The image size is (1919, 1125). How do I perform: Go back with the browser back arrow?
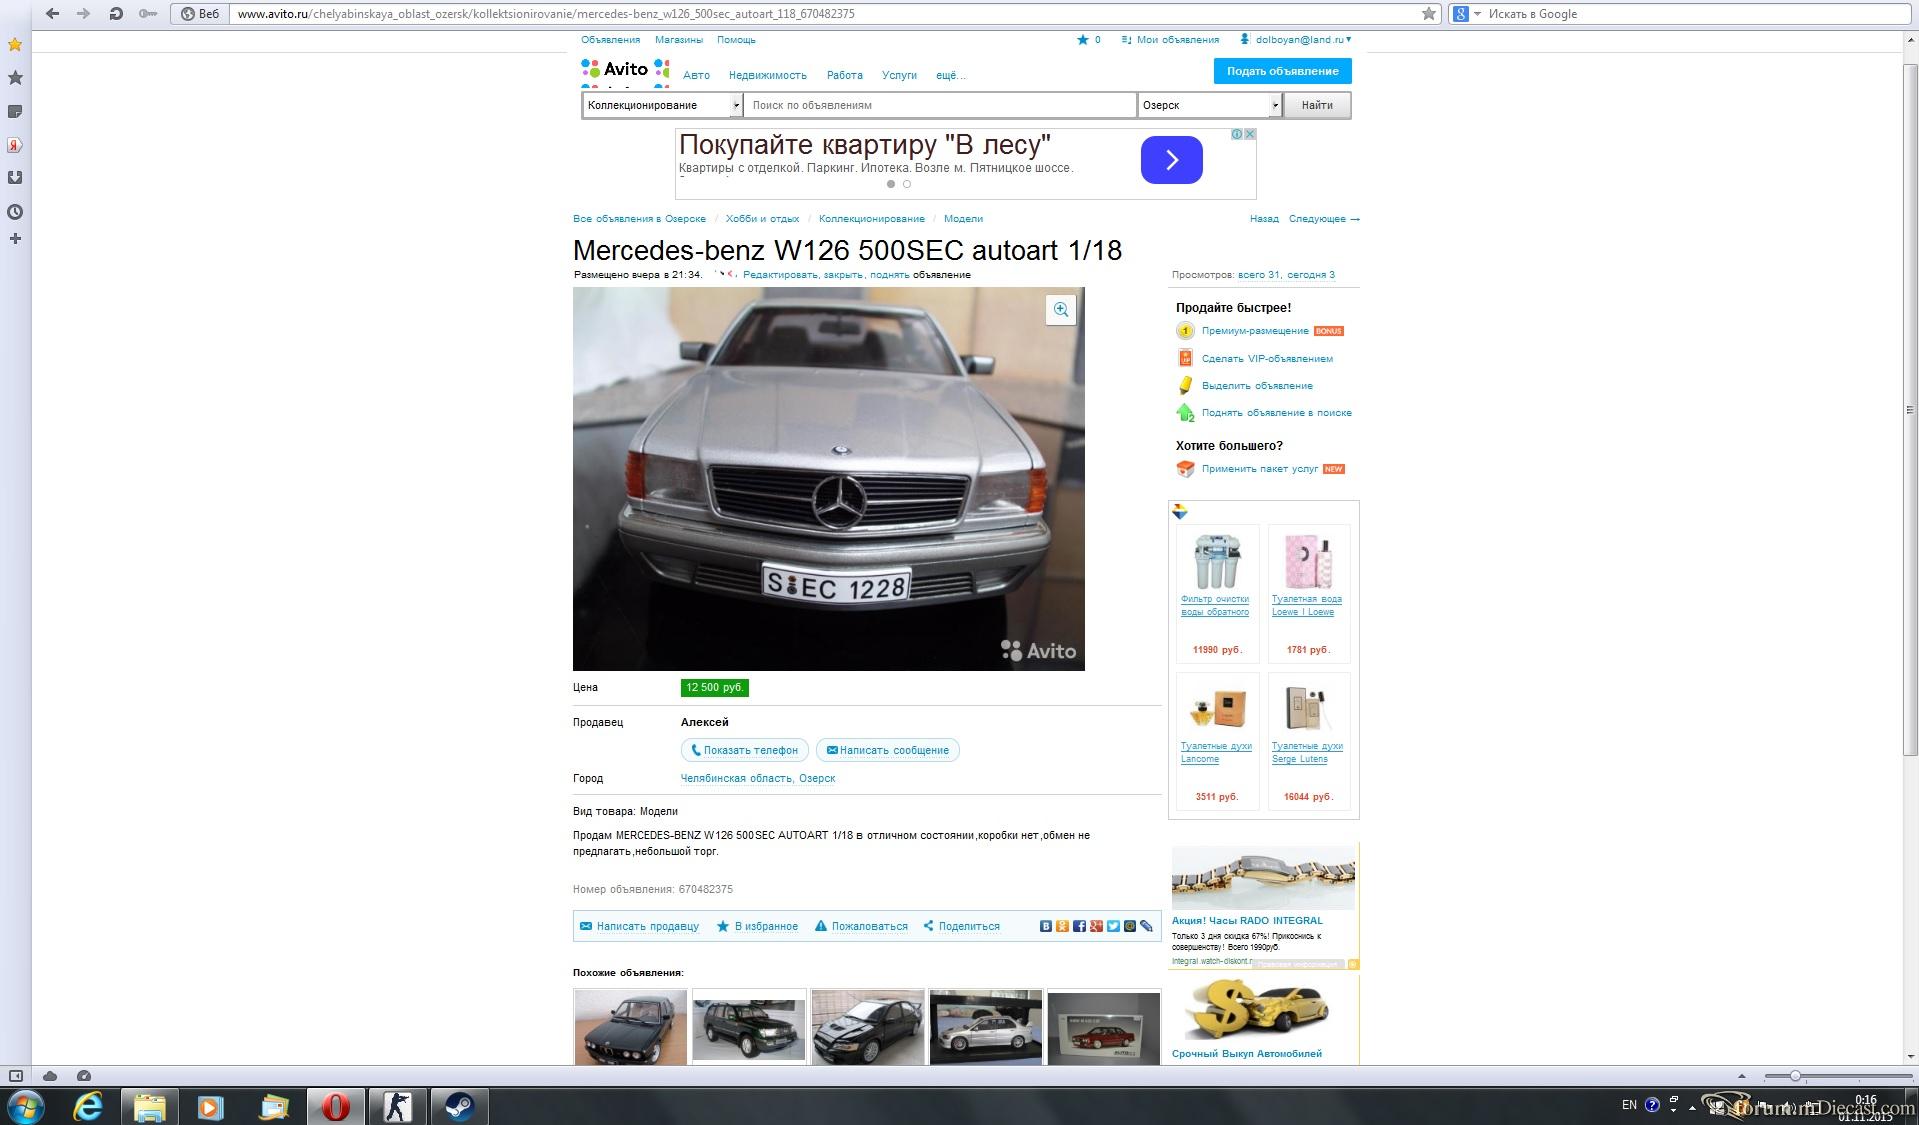(x=52, y=14)
